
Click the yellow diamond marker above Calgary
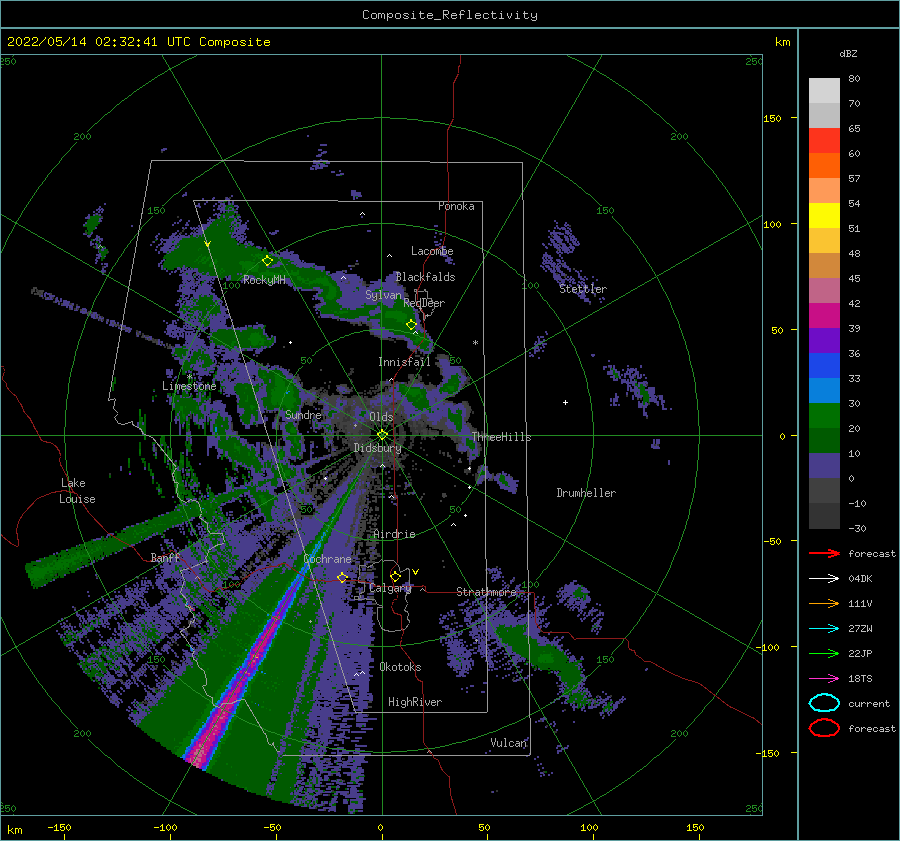tap(395, 576)
